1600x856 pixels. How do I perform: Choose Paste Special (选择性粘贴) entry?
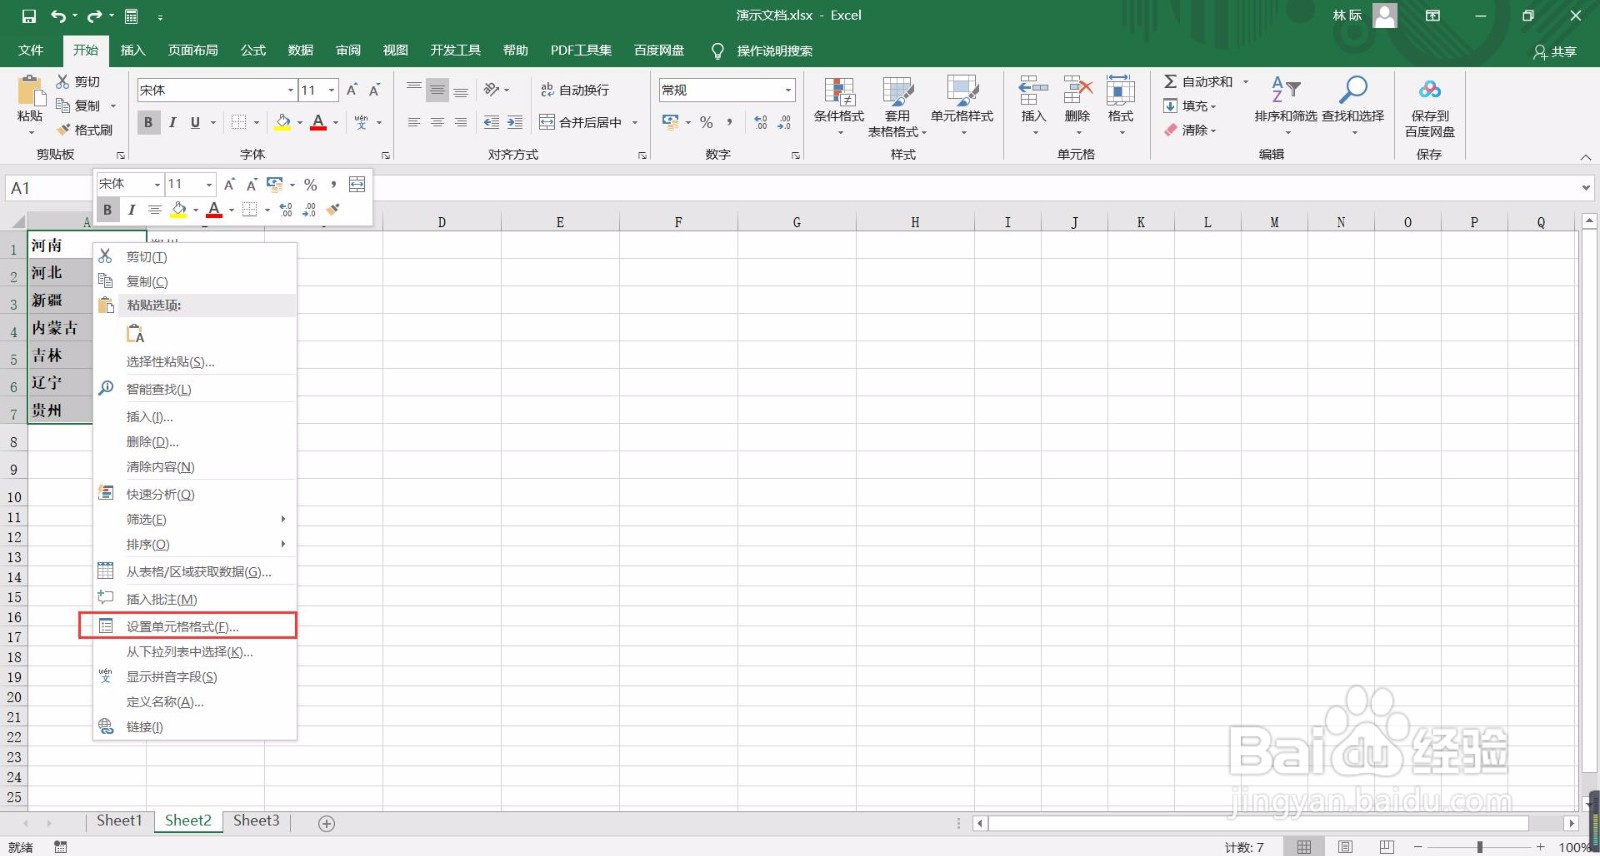coord(195,362)
